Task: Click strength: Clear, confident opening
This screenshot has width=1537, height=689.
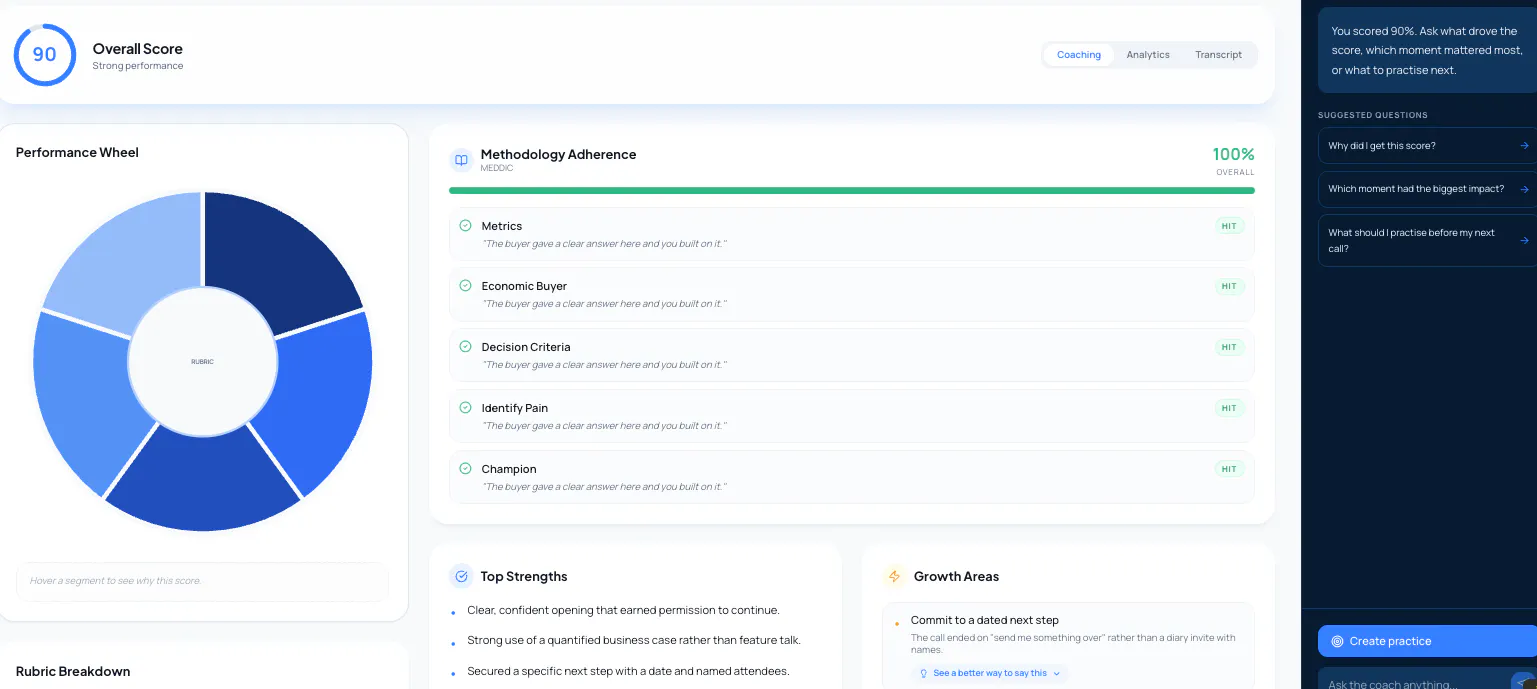Action: [623, 610]
